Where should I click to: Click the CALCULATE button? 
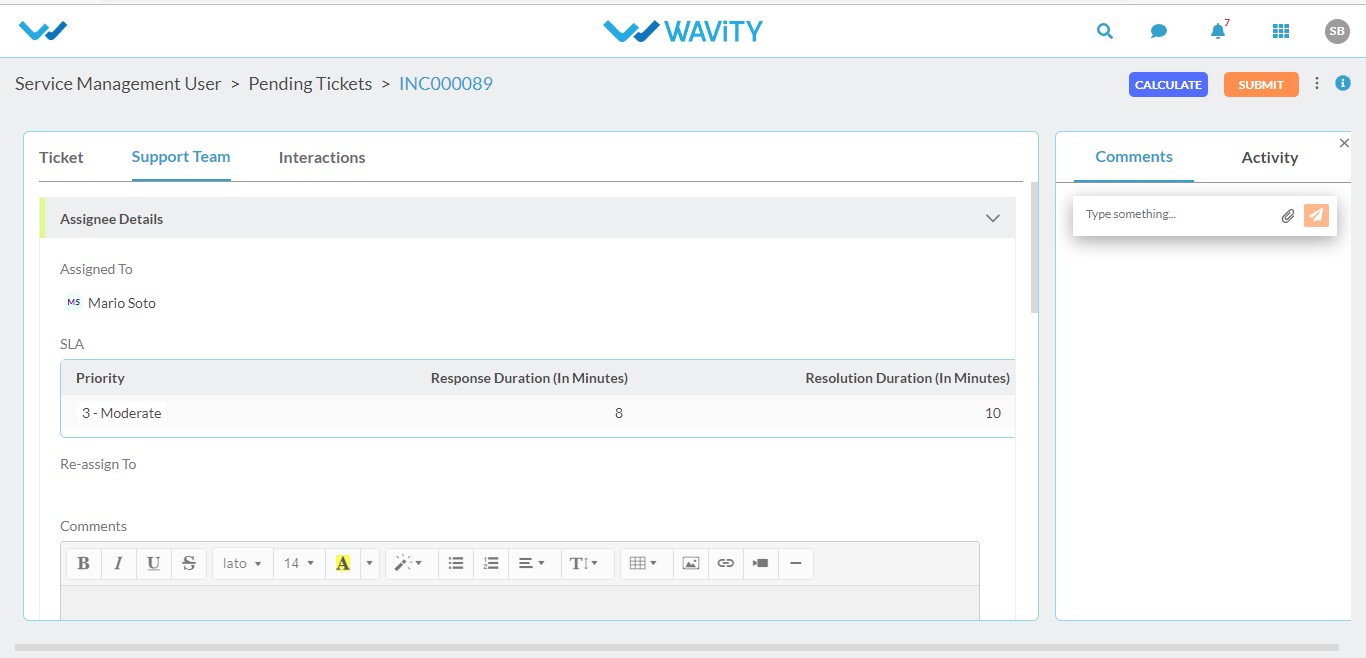1168,85
